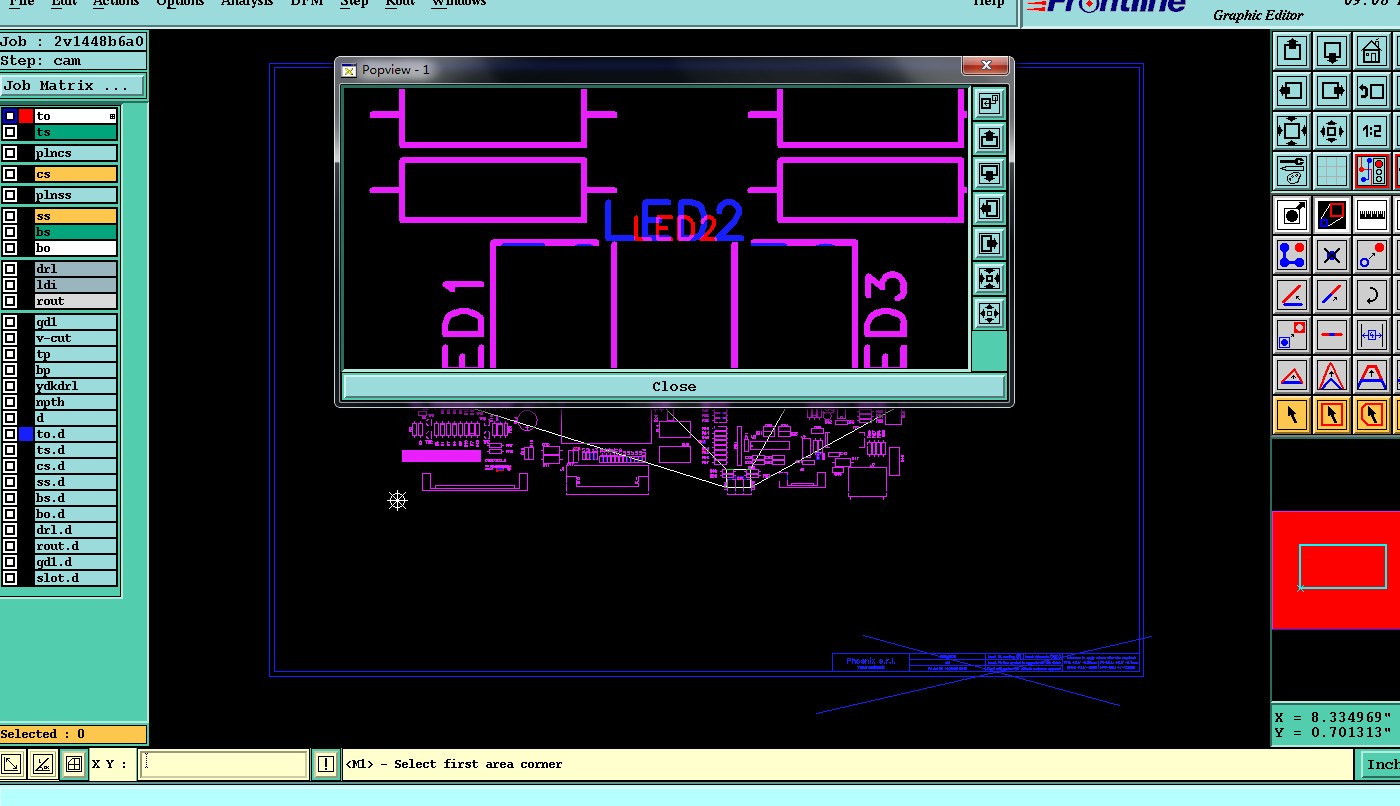Click Popview detach window icon at top

pos(989,103)
